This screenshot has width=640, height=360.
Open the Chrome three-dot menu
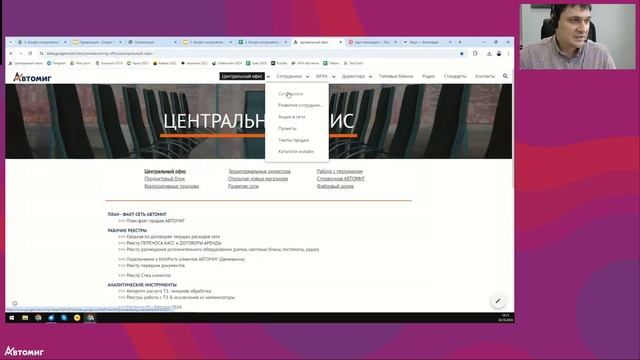[x=509, y=53]
